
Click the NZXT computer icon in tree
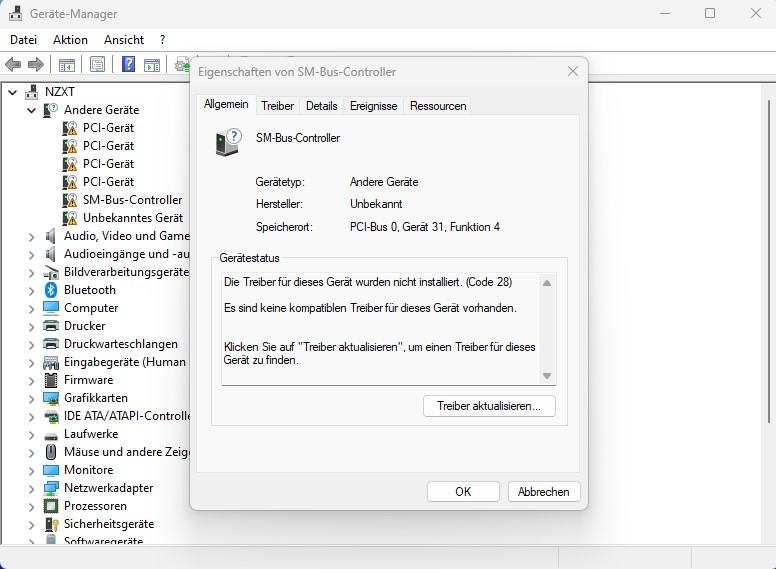(x=32, y=92)
